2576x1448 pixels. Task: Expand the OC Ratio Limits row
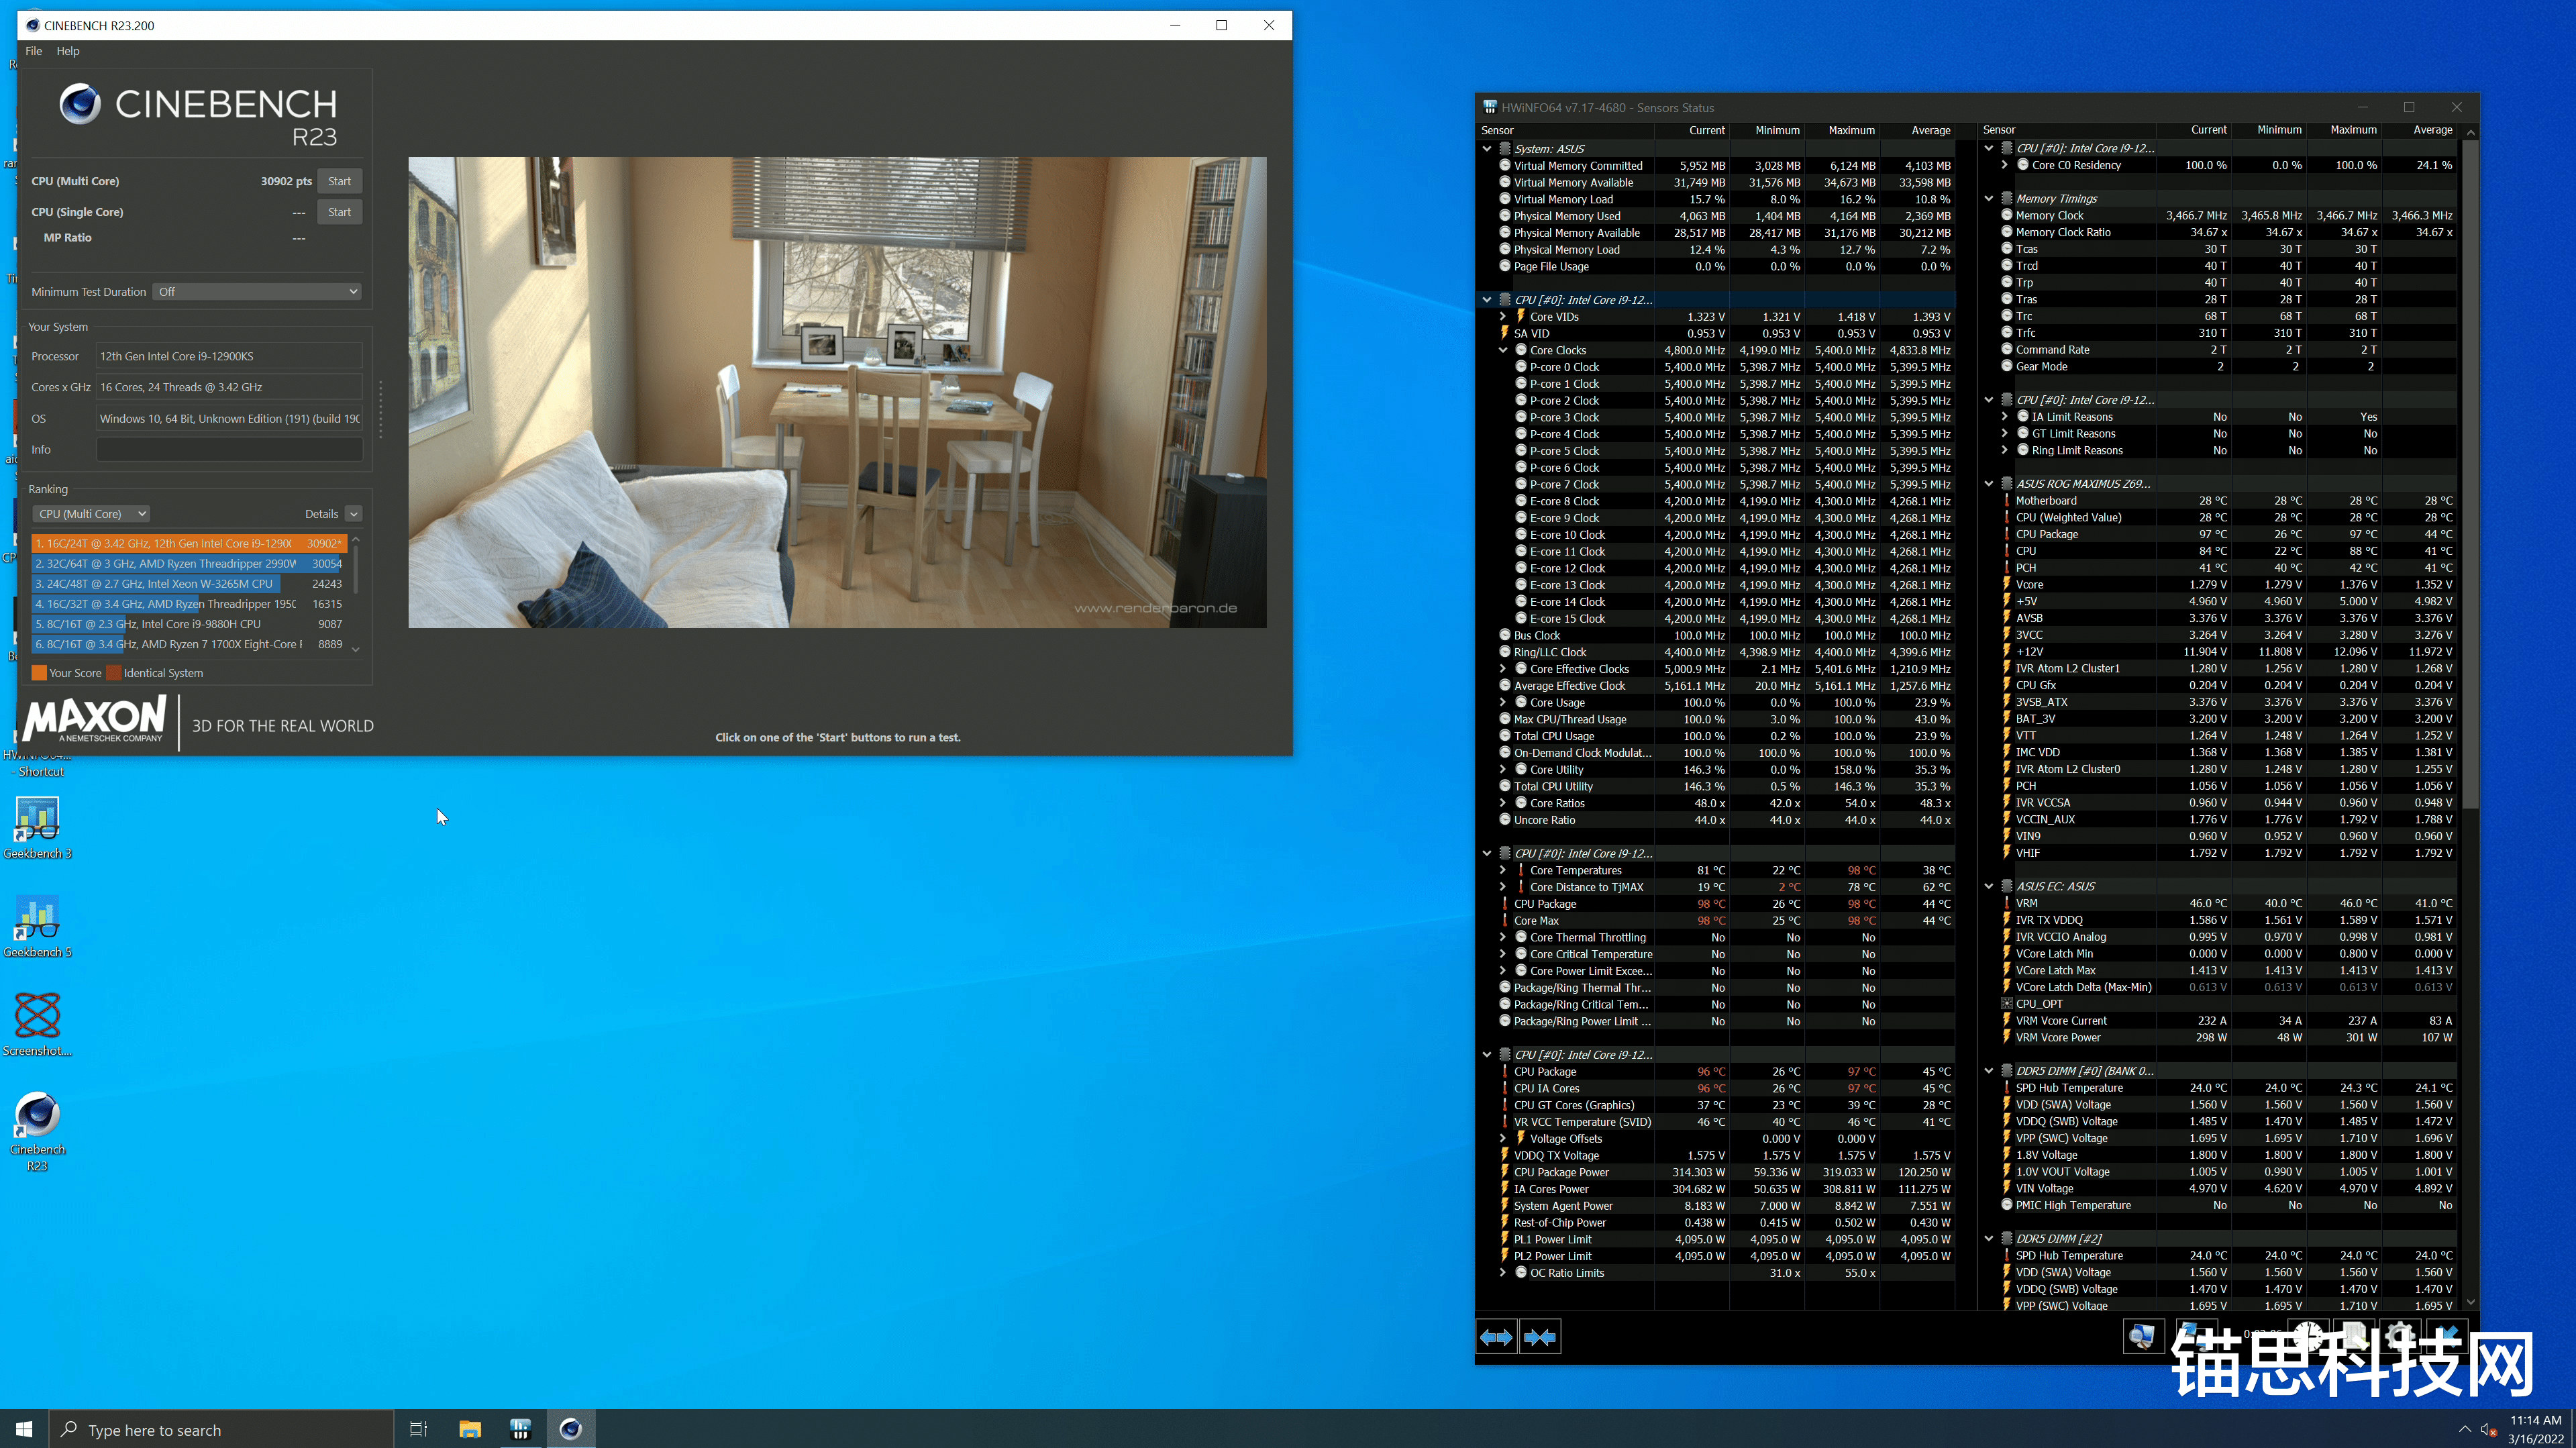click(x=1503, y=1273)
